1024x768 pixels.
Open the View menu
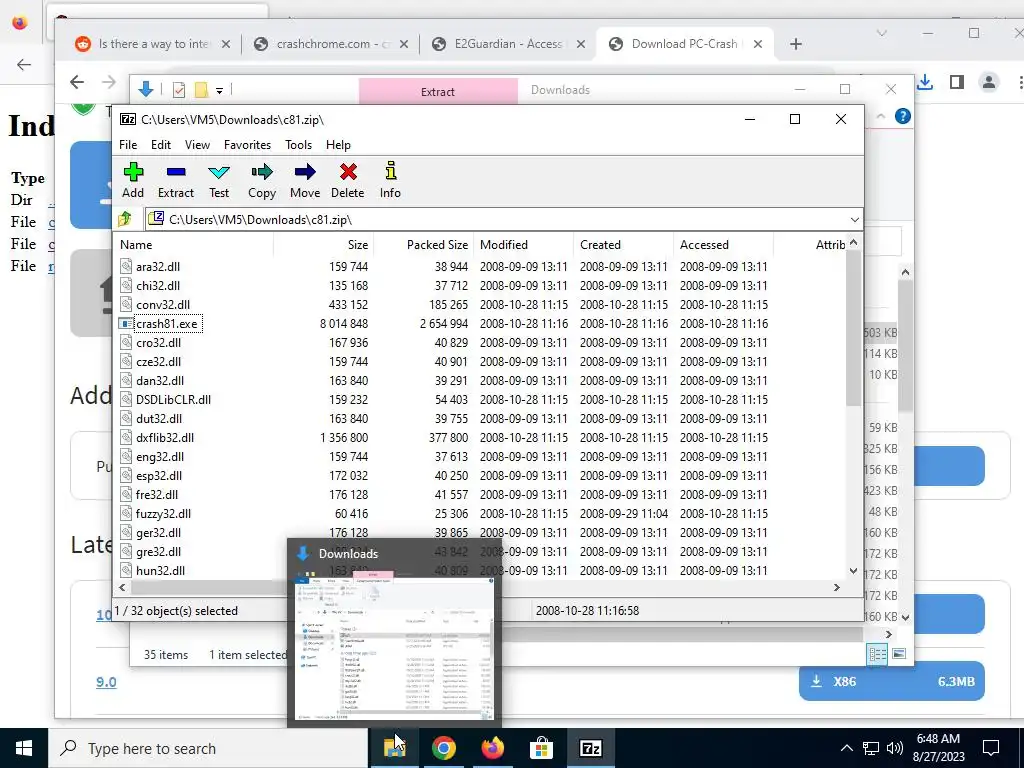197,144
